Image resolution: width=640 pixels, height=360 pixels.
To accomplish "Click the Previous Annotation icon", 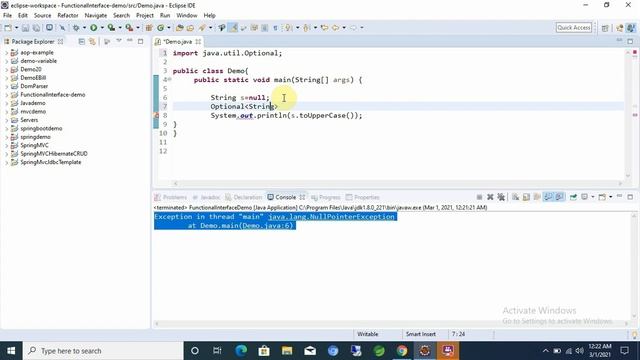I will [306, 28].
